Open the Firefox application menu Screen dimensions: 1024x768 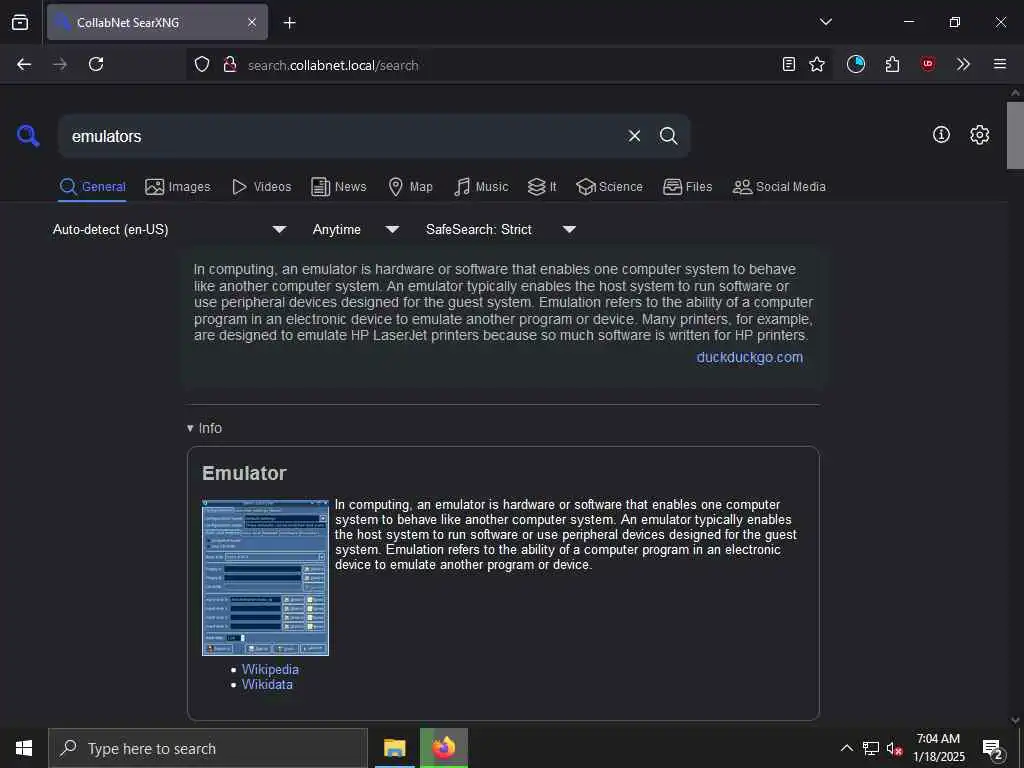tap(1000, 64)
